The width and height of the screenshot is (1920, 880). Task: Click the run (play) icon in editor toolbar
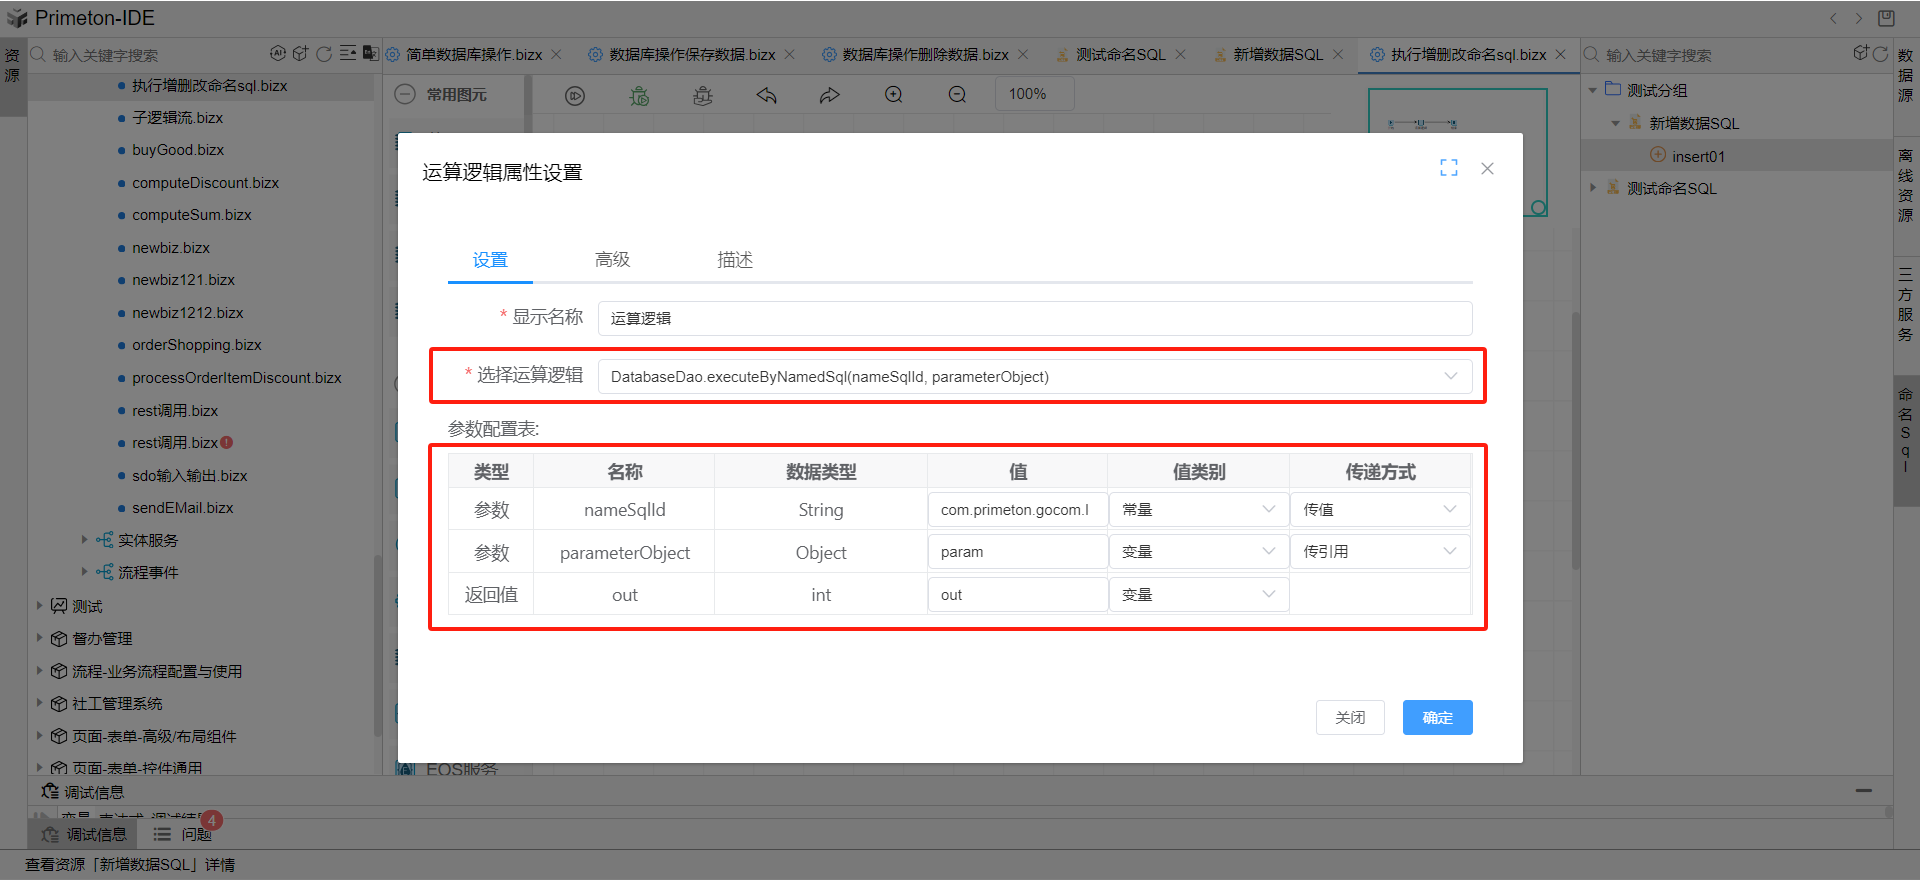(x=575, y=95)
